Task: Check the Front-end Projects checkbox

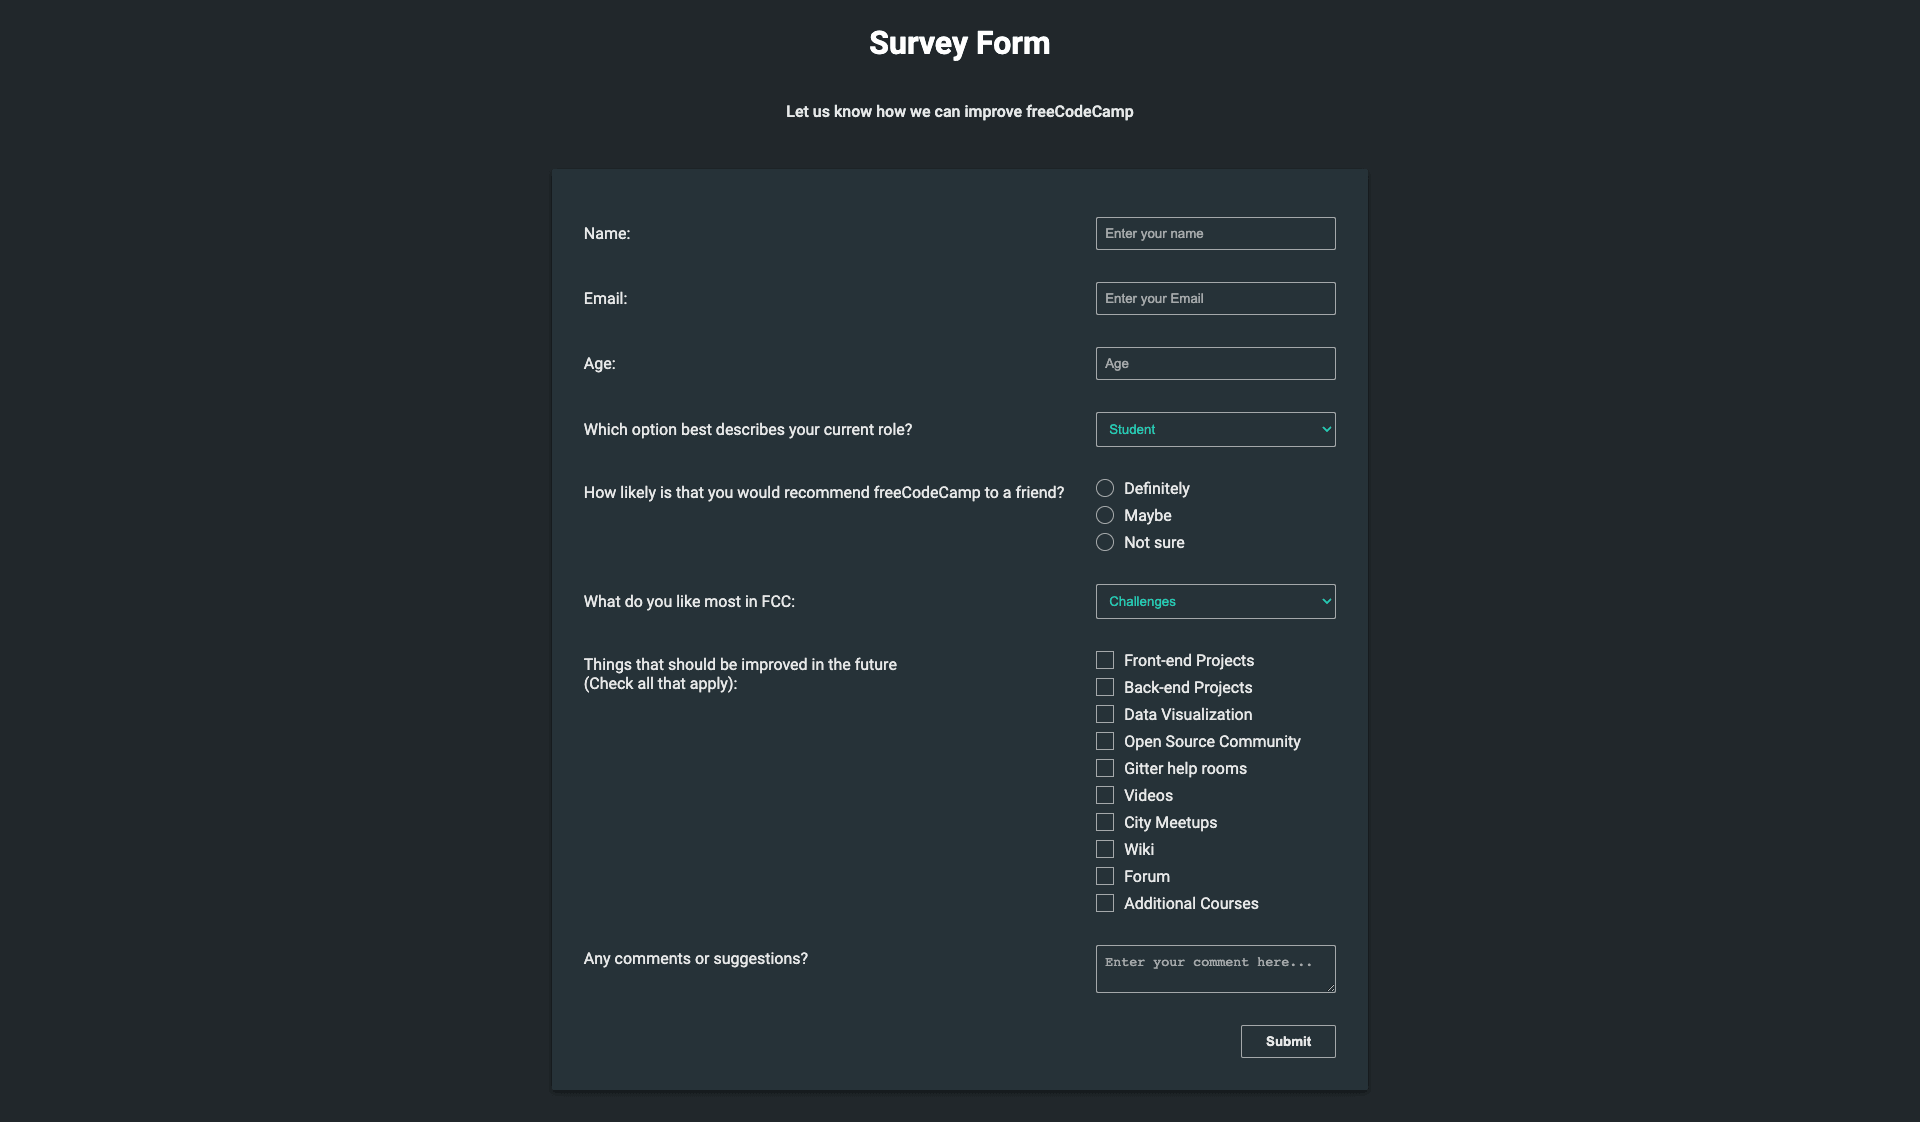Action: (x=1105, y=660)
